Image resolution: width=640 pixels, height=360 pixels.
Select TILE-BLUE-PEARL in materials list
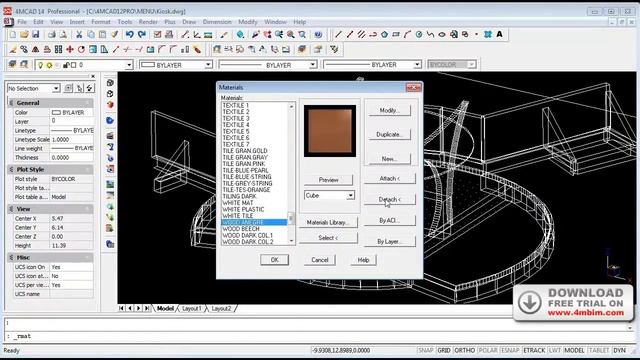tap(246, 170)
